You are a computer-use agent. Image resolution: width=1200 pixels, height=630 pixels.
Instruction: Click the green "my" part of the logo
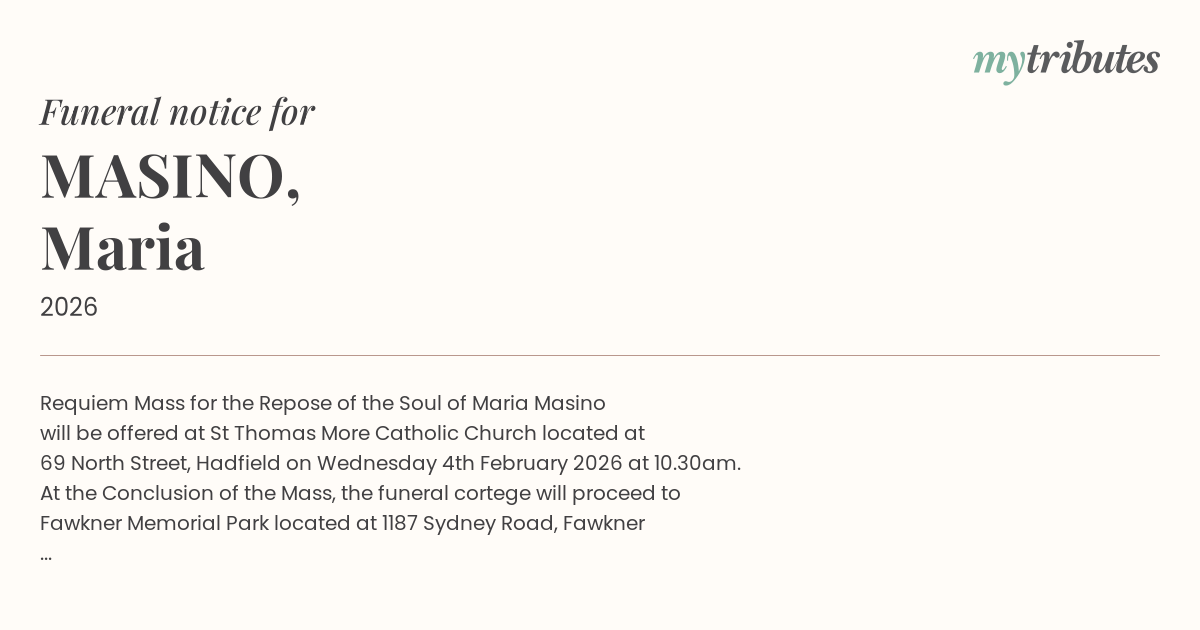tap(998, 62)
